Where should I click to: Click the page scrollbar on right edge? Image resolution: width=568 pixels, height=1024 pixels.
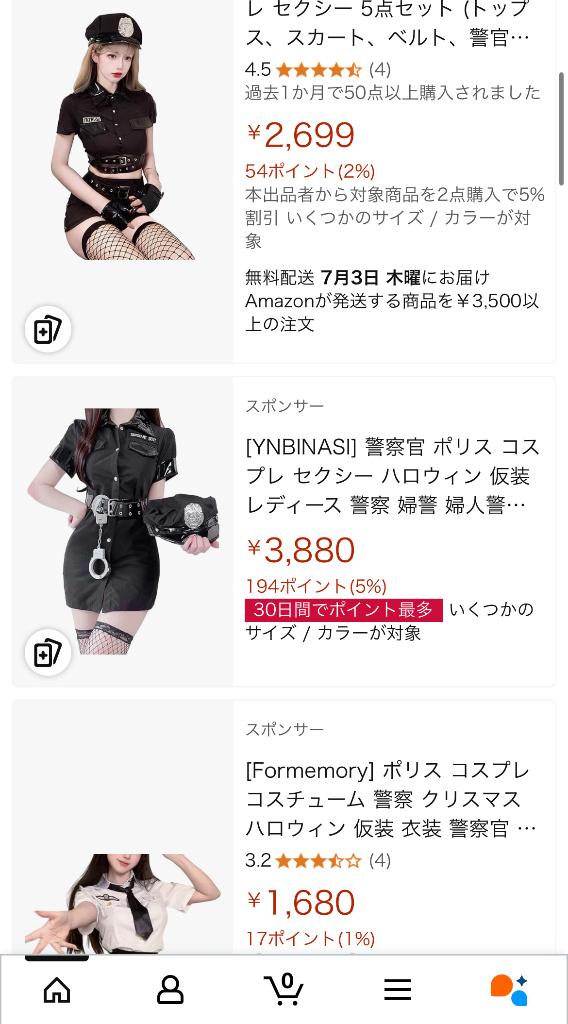click(561, 129)
